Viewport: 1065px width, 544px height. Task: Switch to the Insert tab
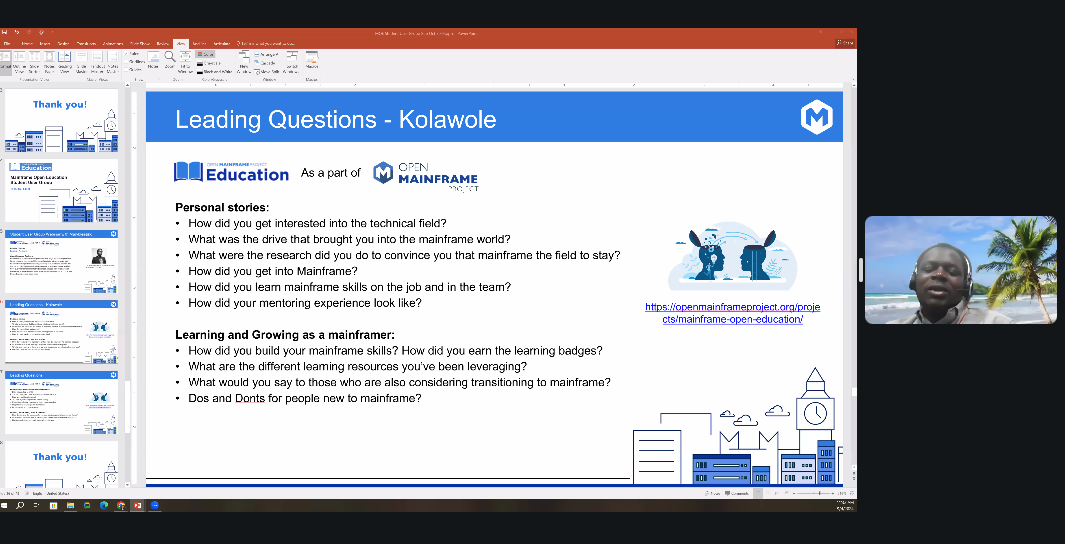(45, 43)
